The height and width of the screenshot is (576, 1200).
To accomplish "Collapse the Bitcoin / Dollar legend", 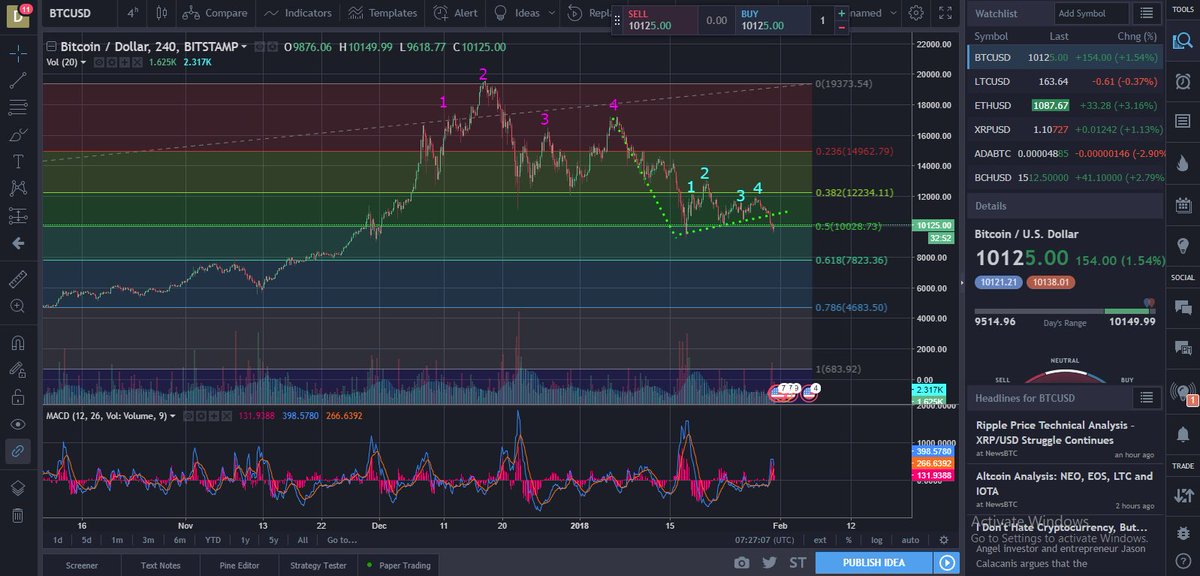I will 50,47.
